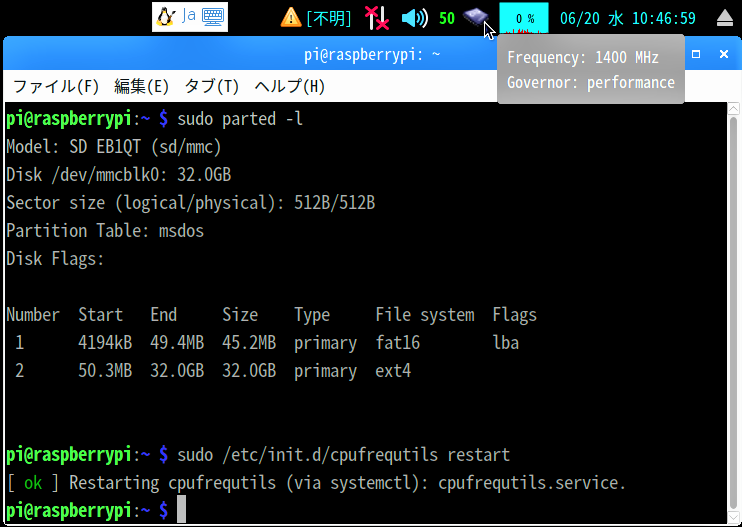Click the 'Model: SD EB1QT (sd/mmc)' line

(x=114, y=147)
